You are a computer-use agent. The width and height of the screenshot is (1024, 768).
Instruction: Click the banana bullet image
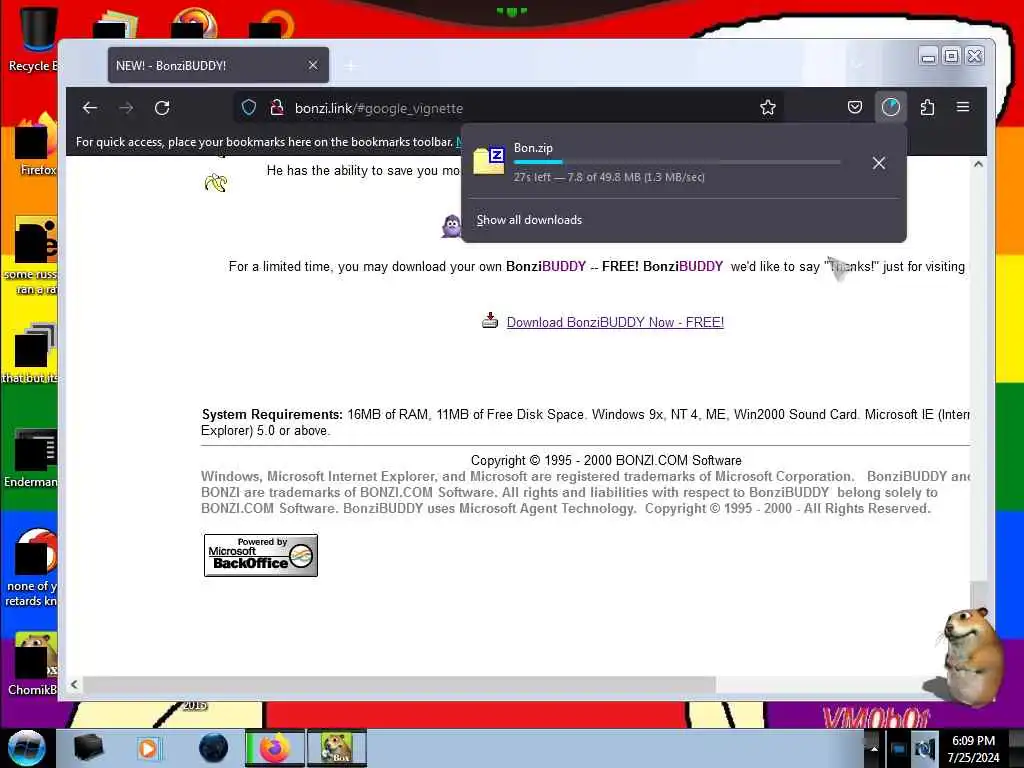[x=216, y=182]
